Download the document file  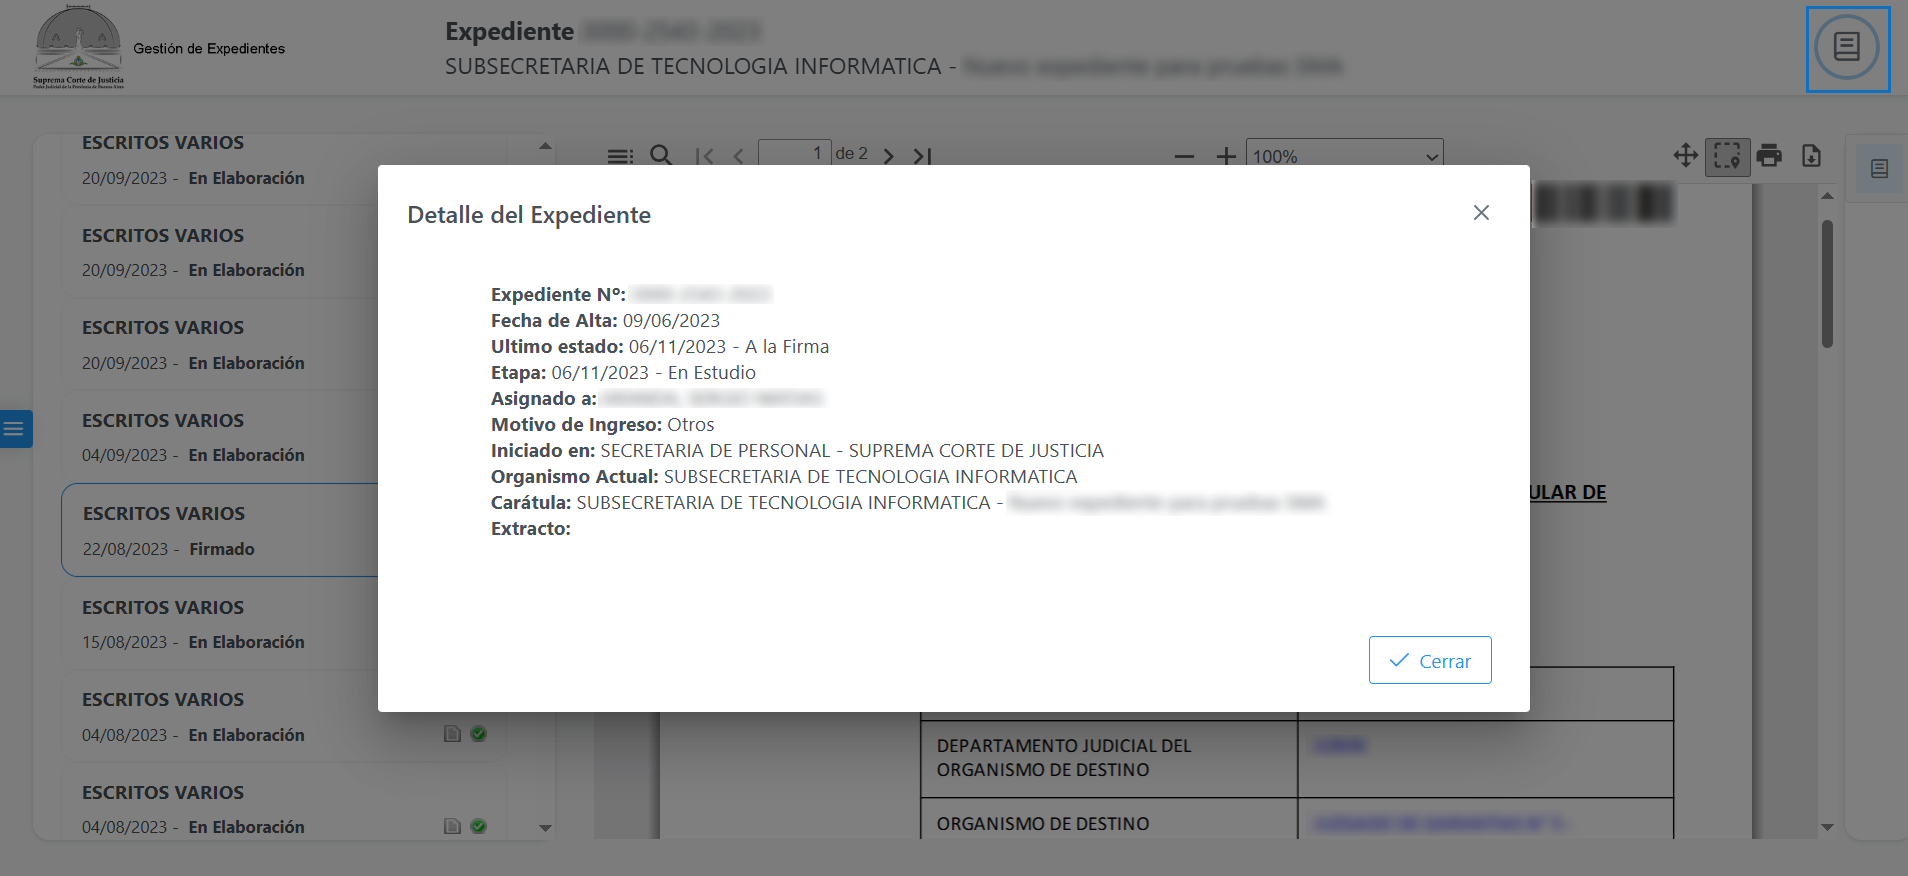tap(1811, 156)
